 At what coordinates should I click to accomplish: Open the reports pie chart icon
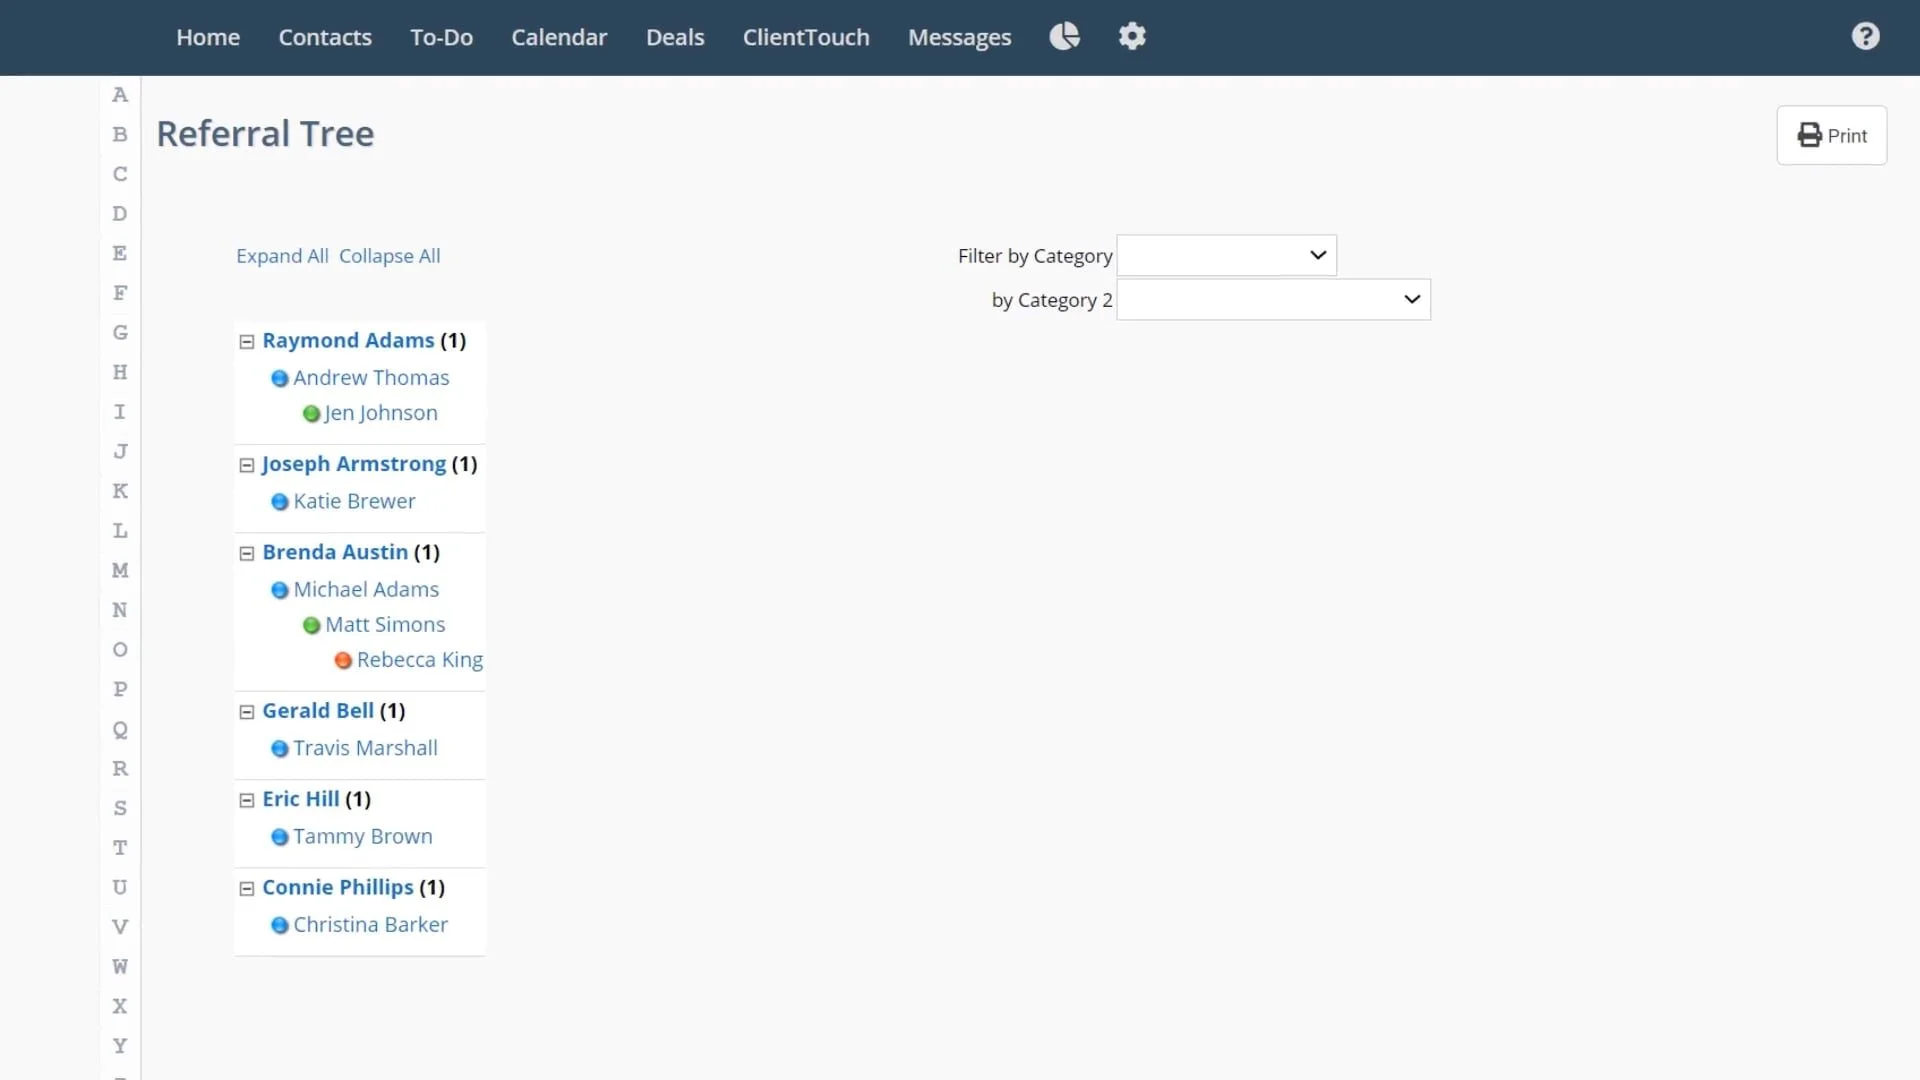tap(1064, 37)
